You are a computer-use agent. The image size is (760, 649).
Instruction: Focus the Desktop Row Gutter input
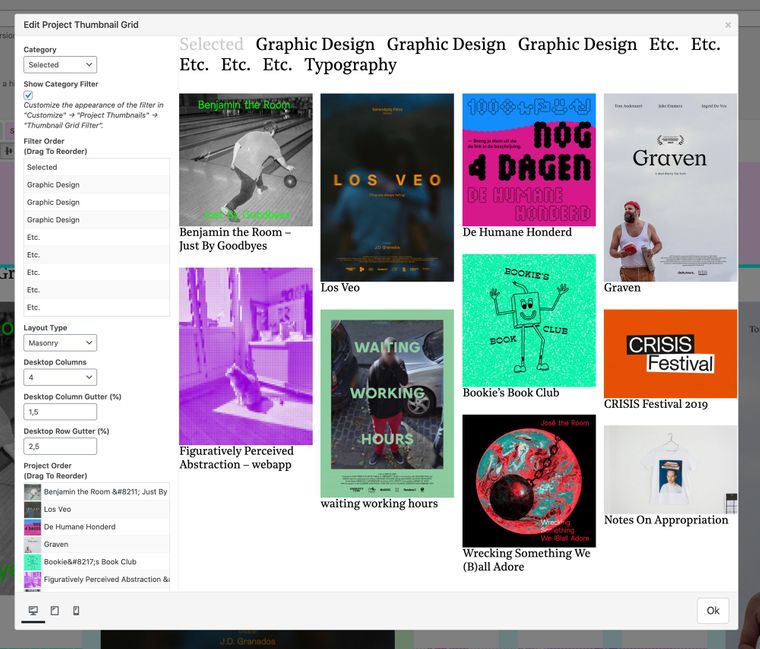(60, 446)
